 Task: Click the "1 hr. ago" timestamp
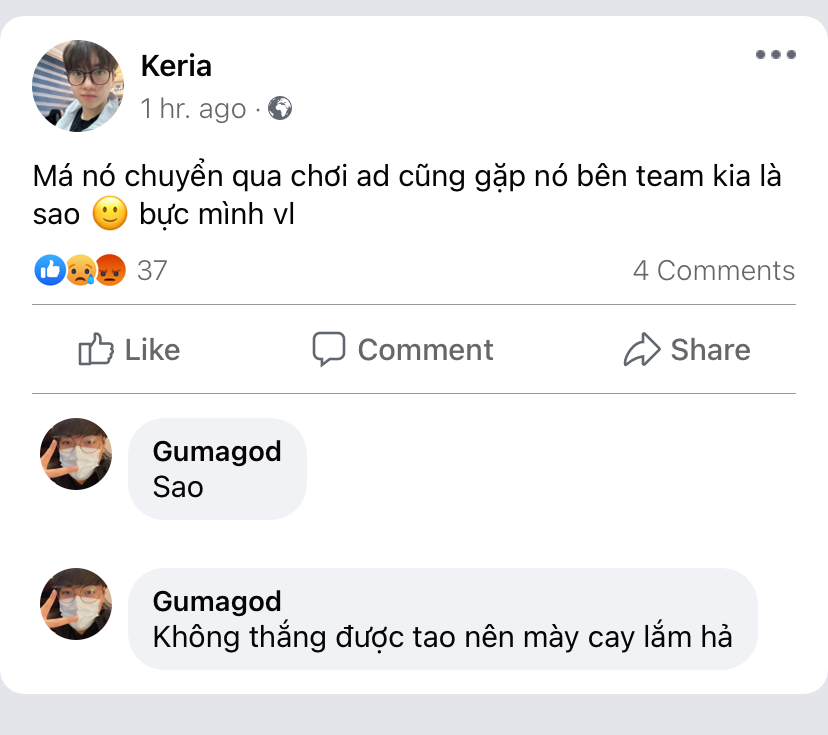[x=193, y=108]
